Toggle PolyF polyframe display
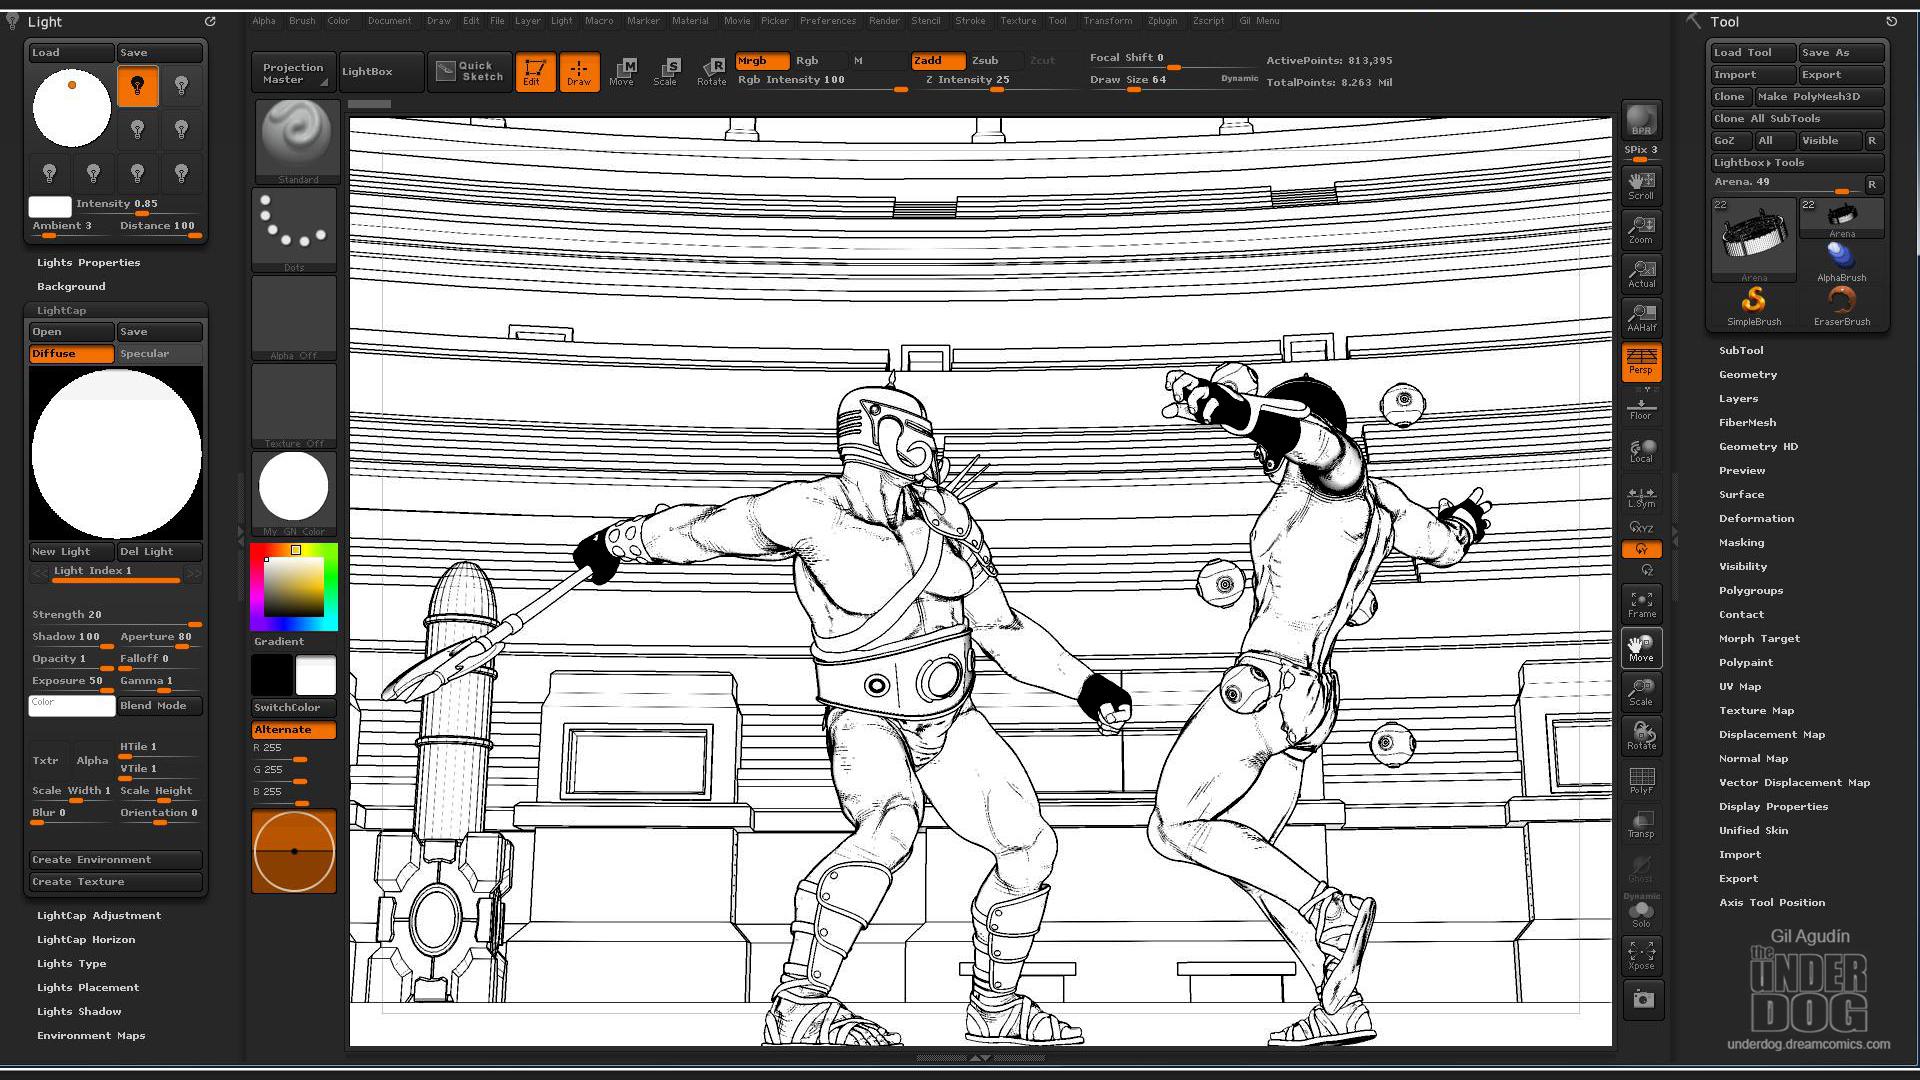 click(x=1641, y=780)
